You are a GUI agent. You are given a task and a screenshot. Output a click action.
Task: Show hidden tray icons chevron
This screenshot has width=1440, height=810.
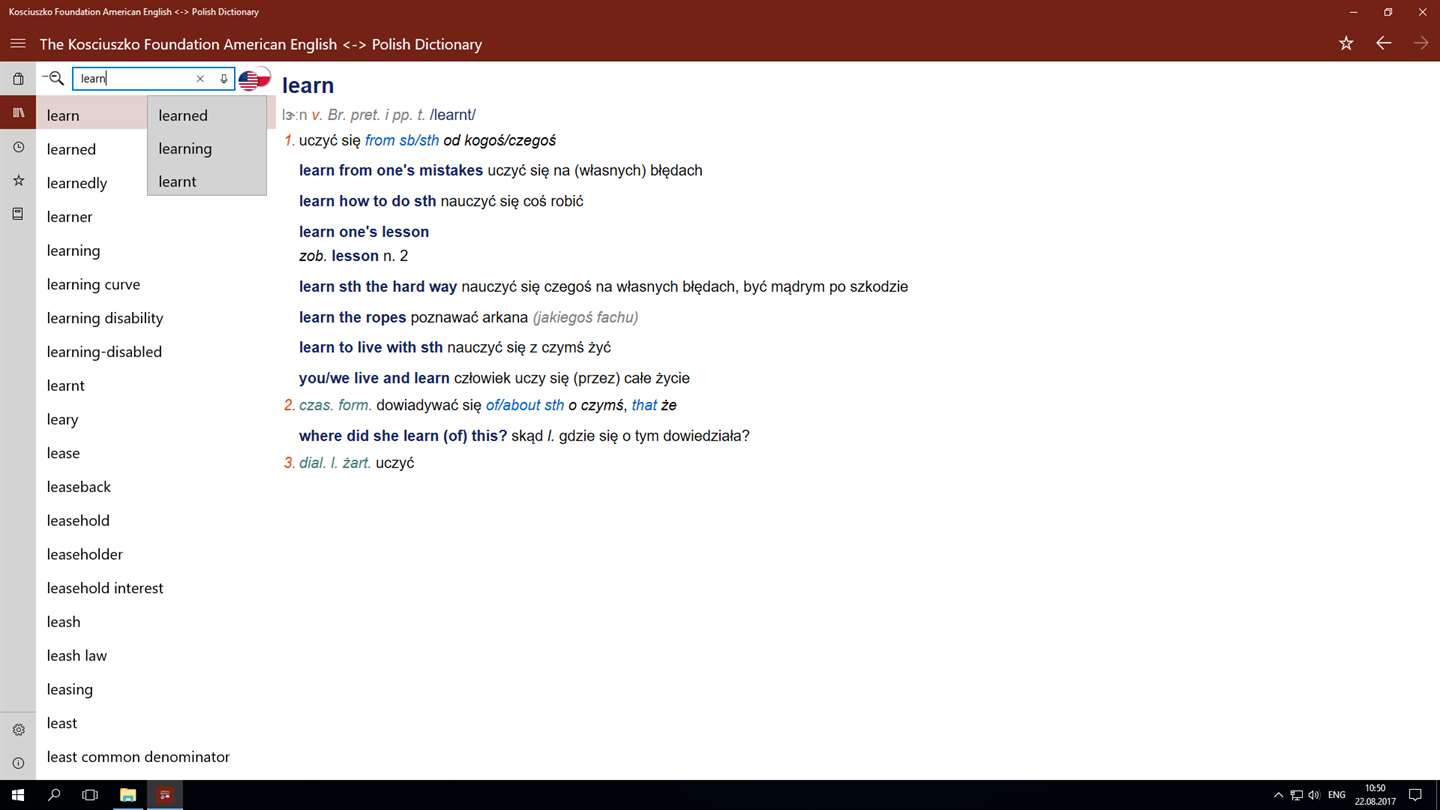(x=1278, y=795)
